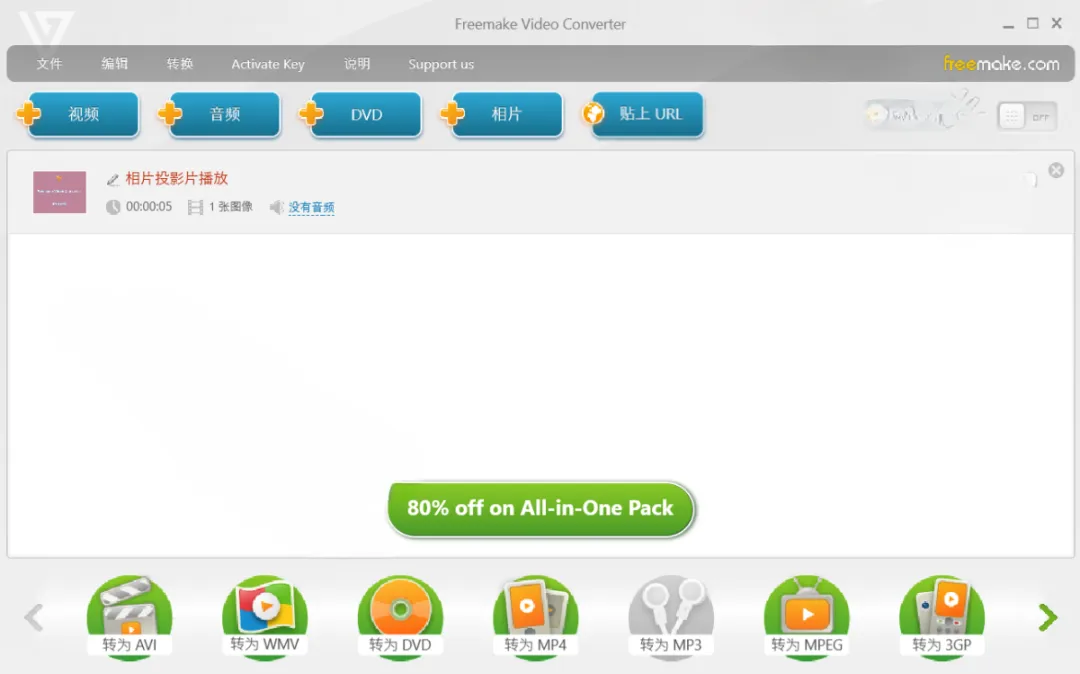Screen dimensions: 1080x674
Task: Convert to AVI format
Action: tap(129, 618)
